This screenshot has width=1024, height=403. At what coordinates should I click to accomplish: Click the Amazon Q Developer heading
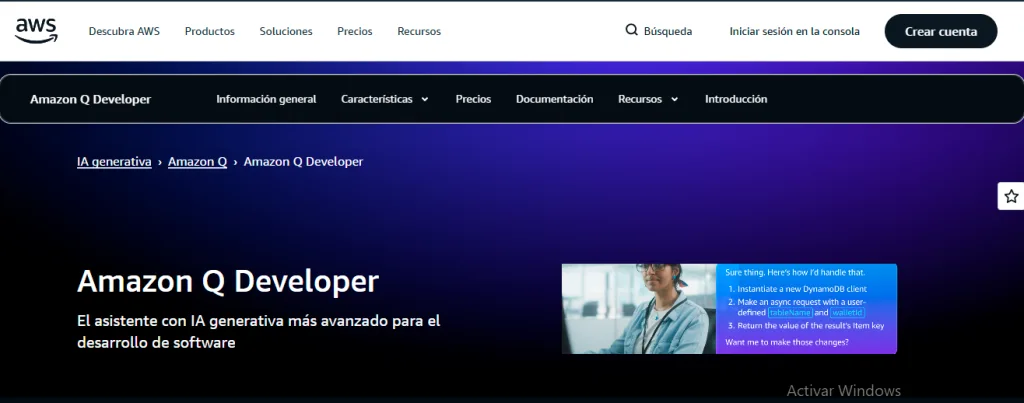228,282
